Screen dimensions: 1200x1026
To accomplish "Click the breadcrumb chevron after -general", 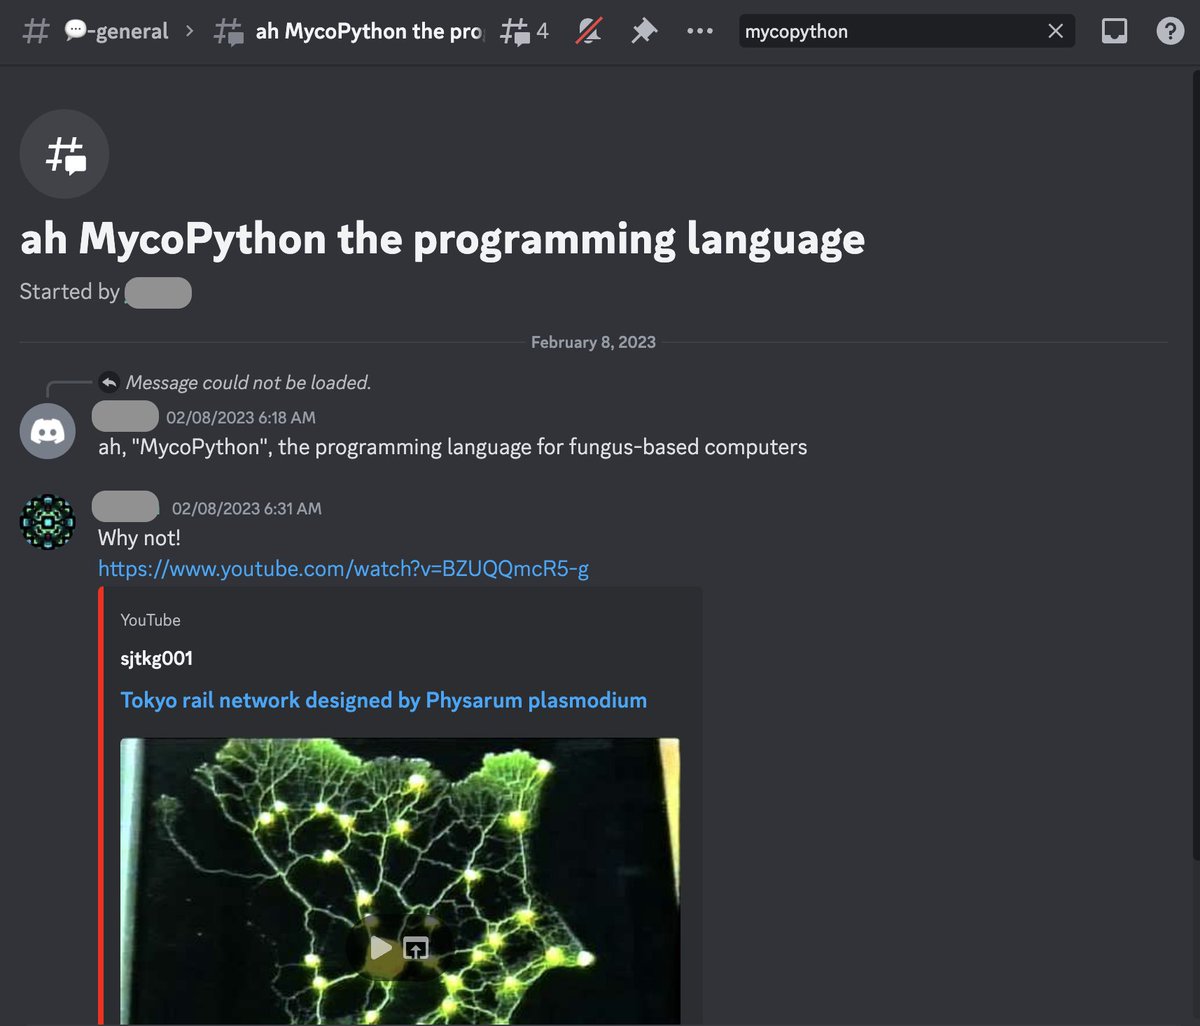I will (x=190, y=31).
